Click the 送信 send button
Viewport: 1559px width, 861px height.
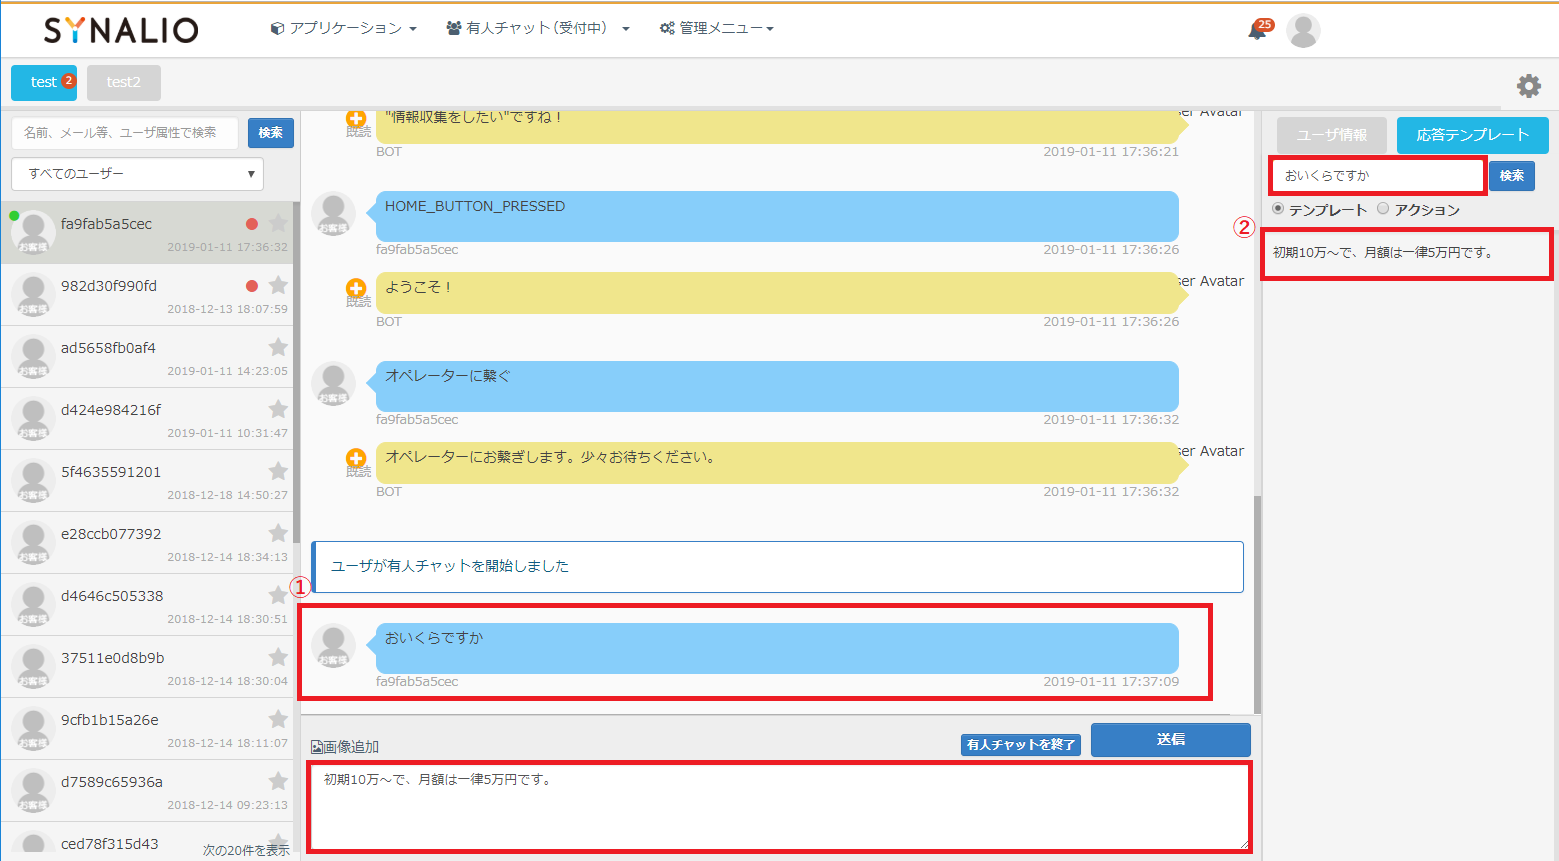[x=1170, y=740]
